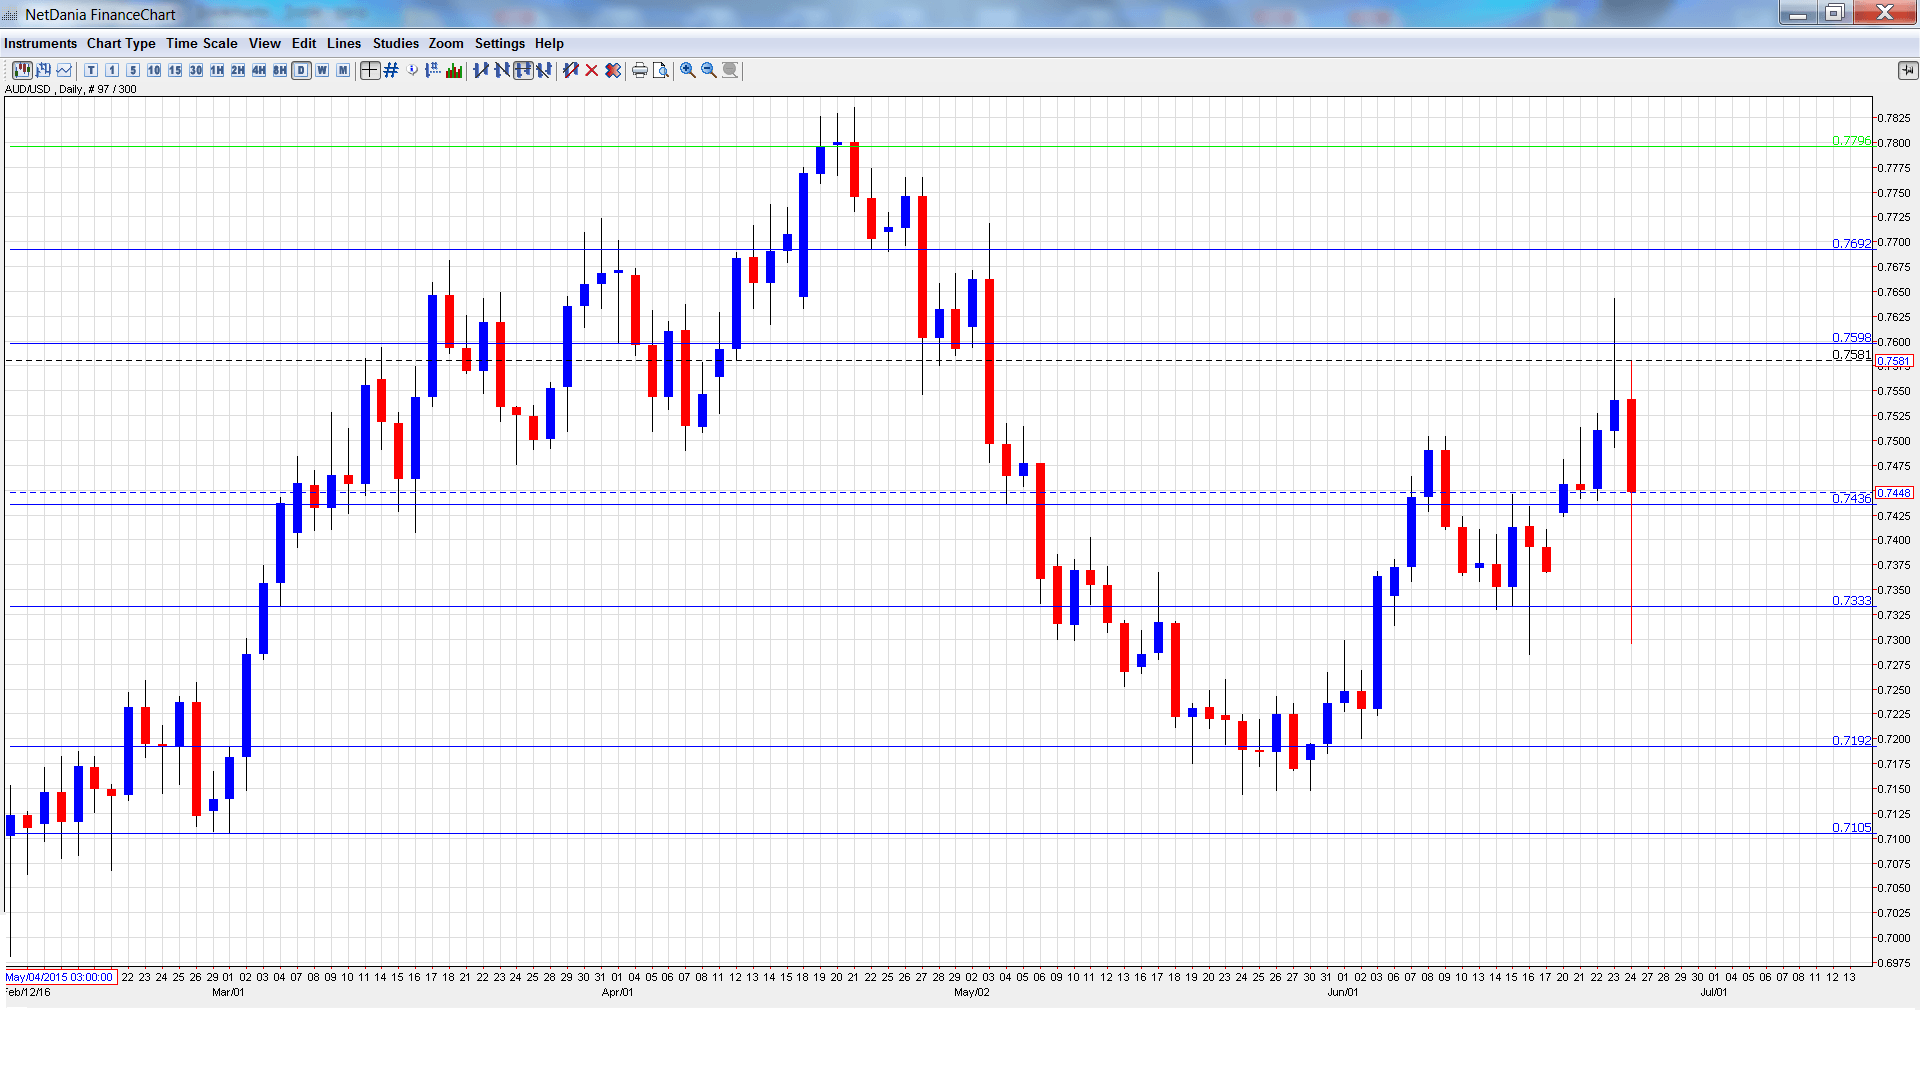
Task: Open the Time Scale menu
Action: pyautogui.click(x=201, y=43)
